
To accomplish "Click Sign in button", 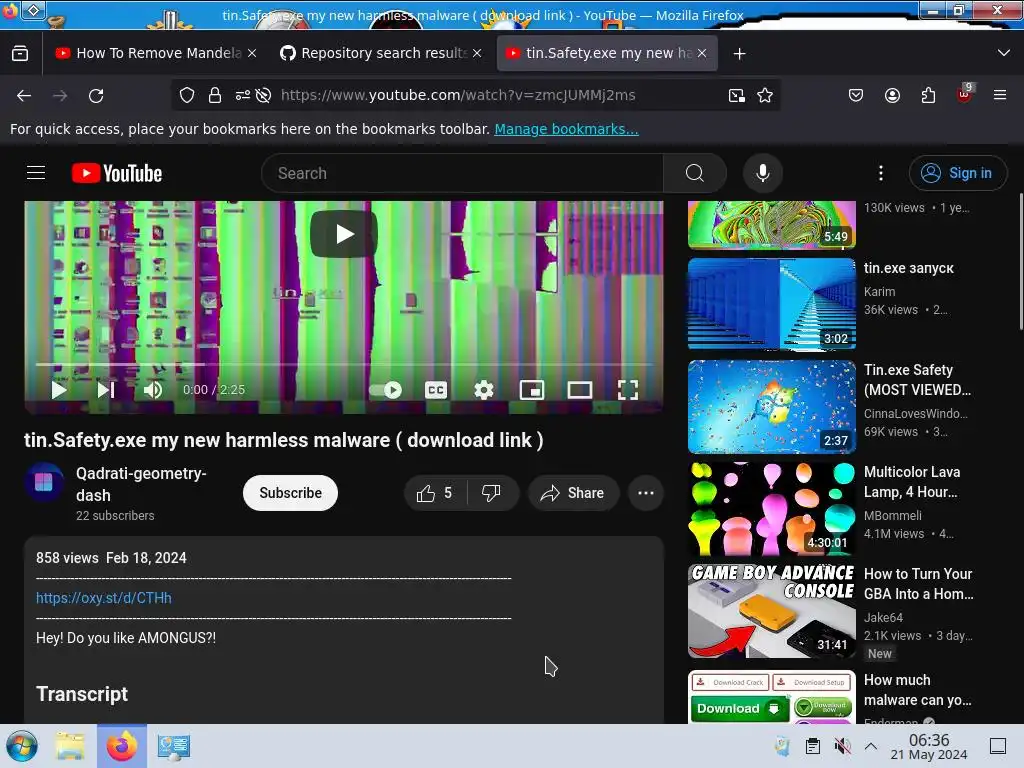I will click(957, 173).
